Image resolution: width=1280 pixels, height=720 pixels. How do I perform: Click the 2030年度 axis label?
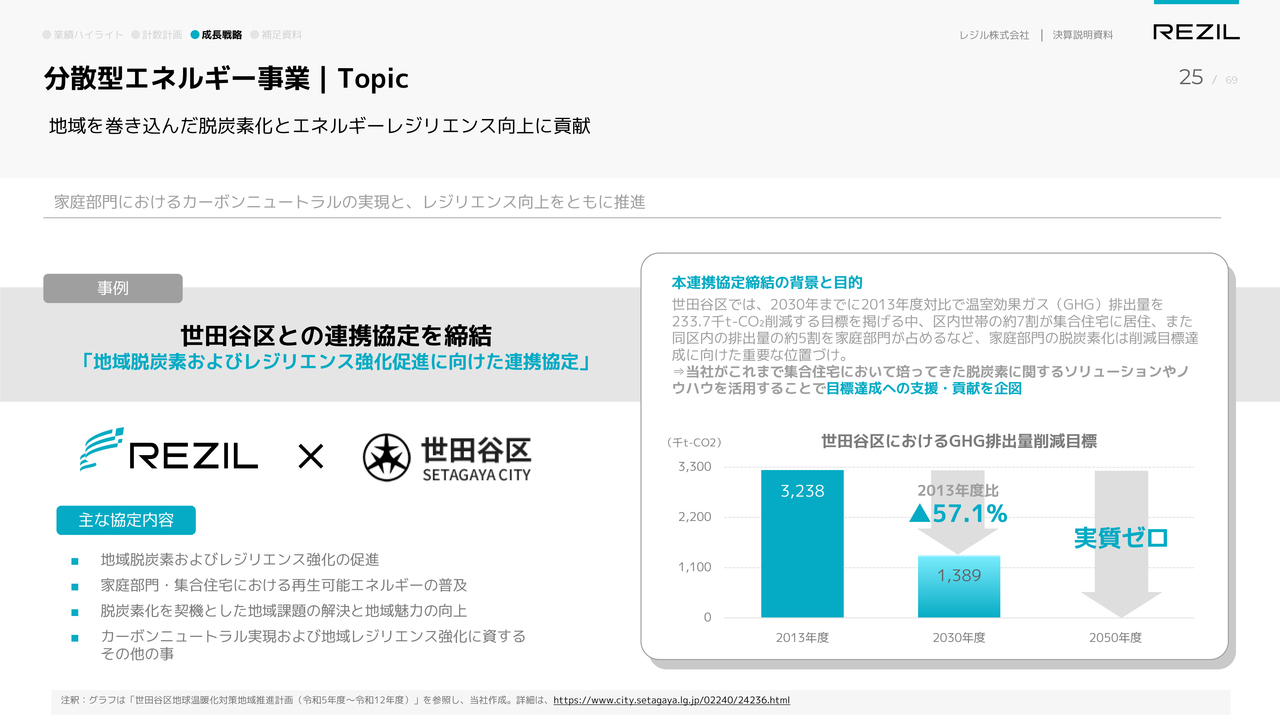(x=959, y=637)
